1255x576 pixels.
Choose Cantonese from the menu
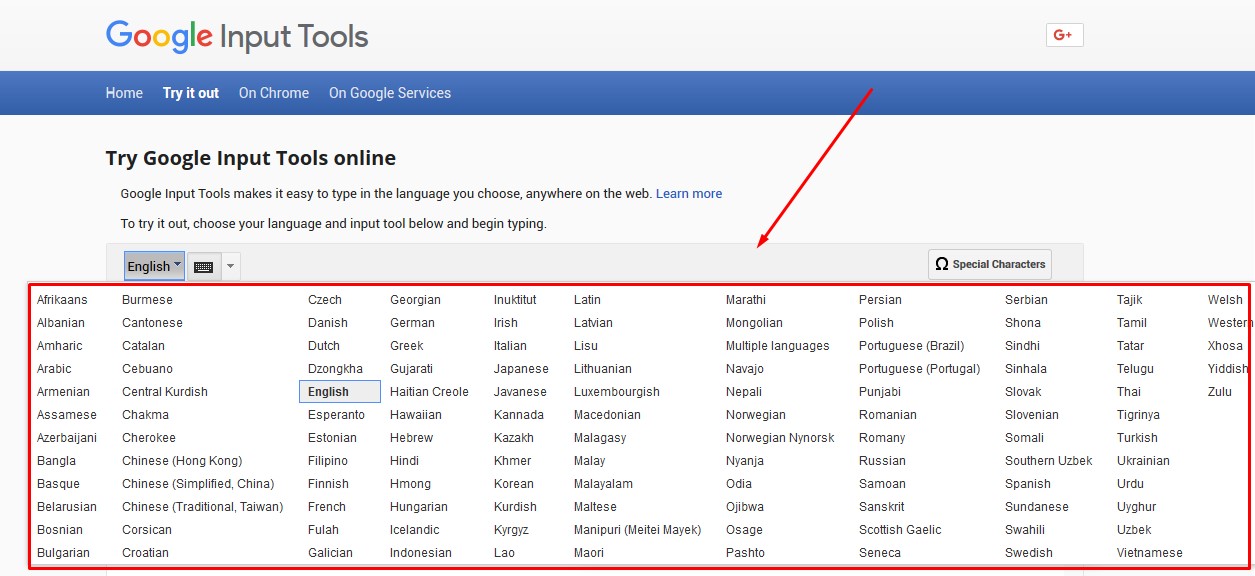click(x=152, y=323)
